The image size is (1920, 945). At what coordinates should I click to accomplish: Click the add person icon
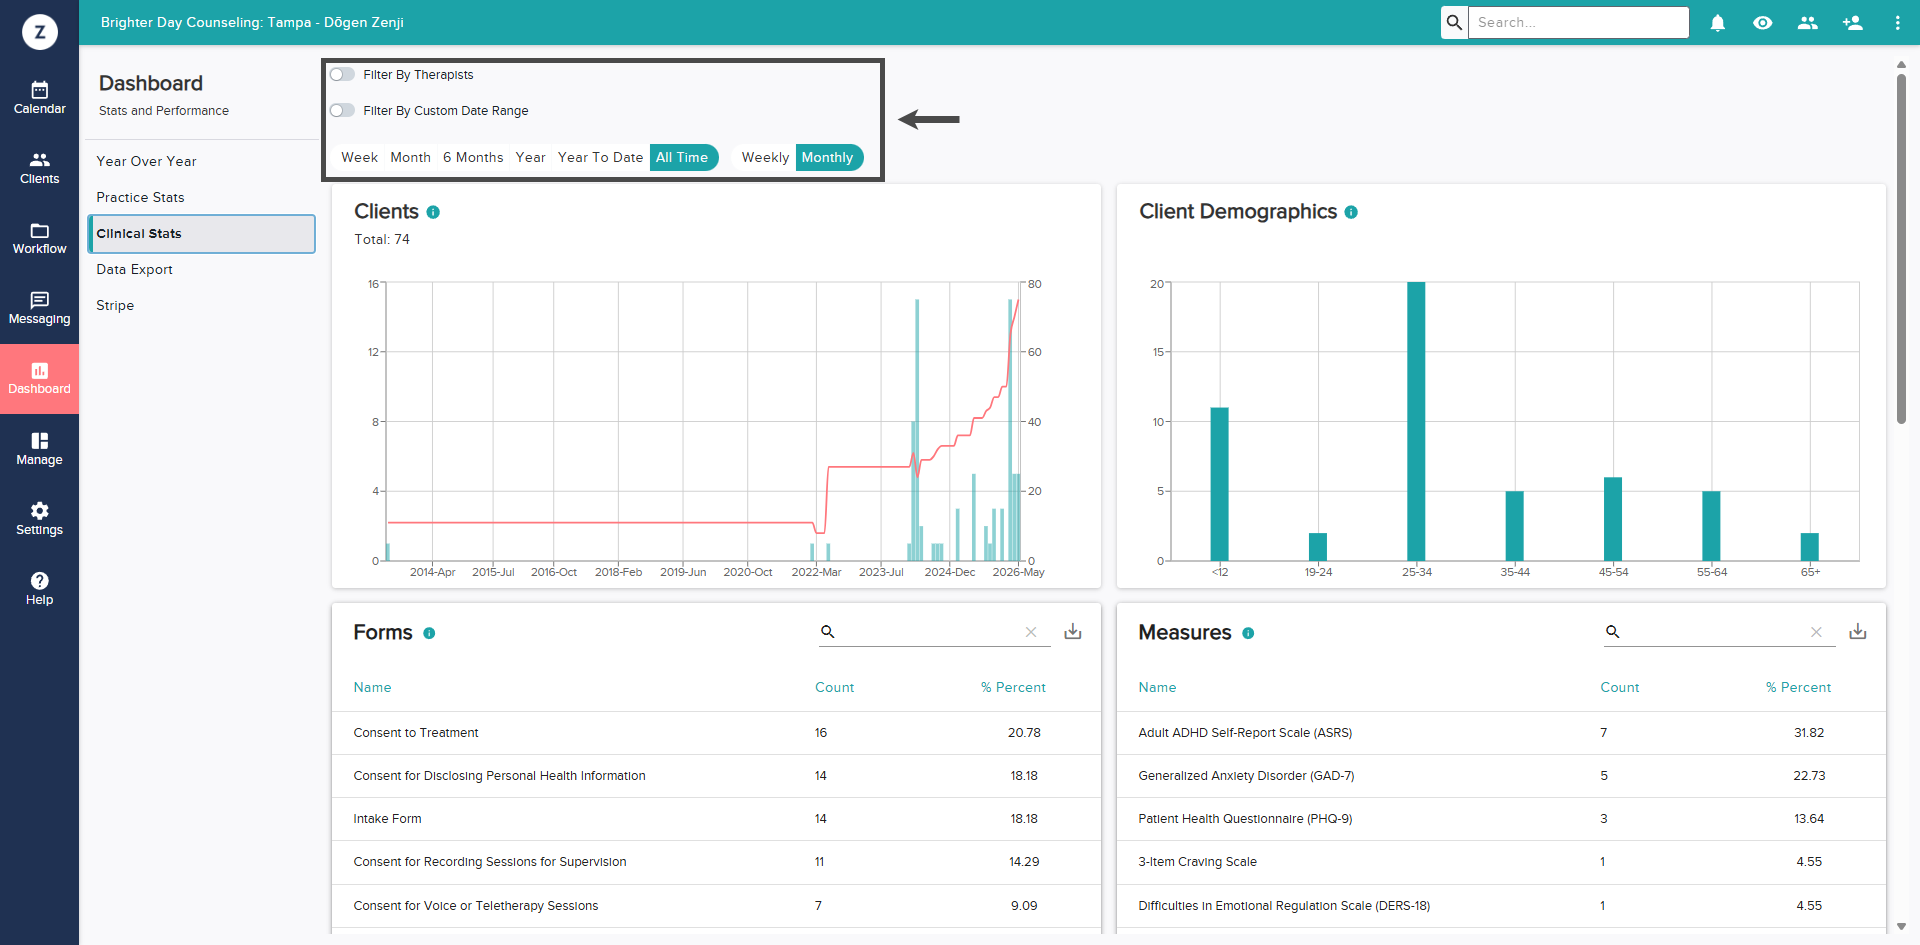(1852, 22)
